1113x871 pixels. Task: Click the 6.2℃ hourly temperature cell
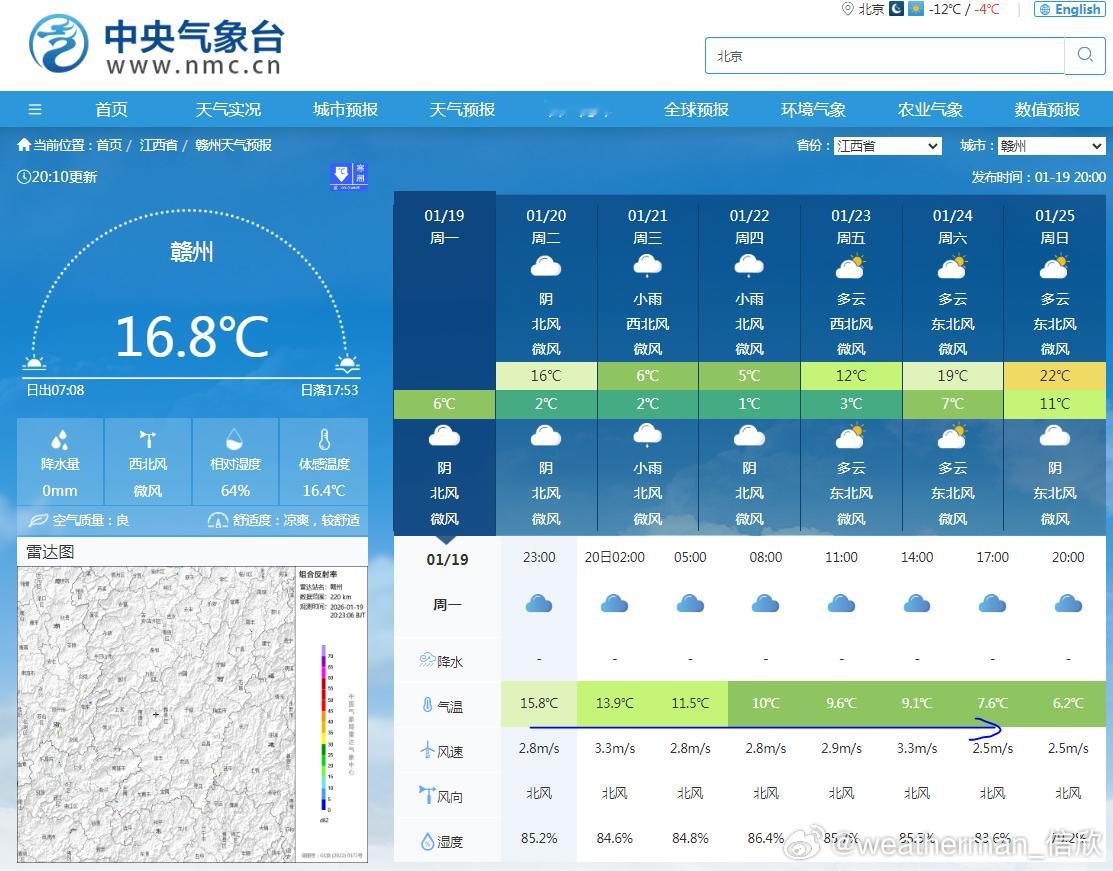point(1068,703)
